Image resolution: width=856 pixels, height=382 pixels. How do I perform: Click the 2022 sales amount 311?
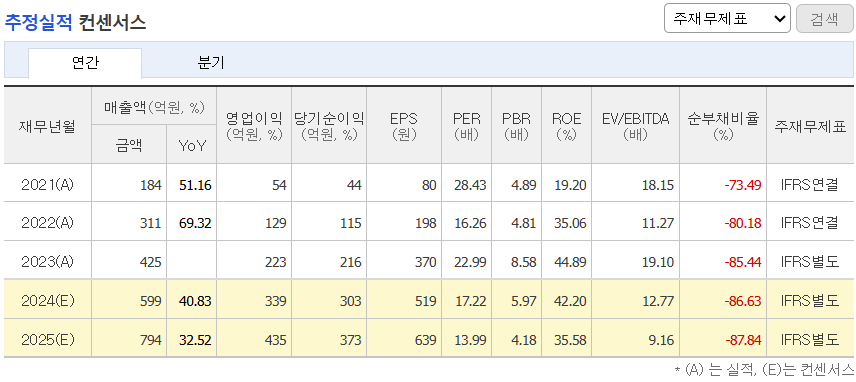152,224
